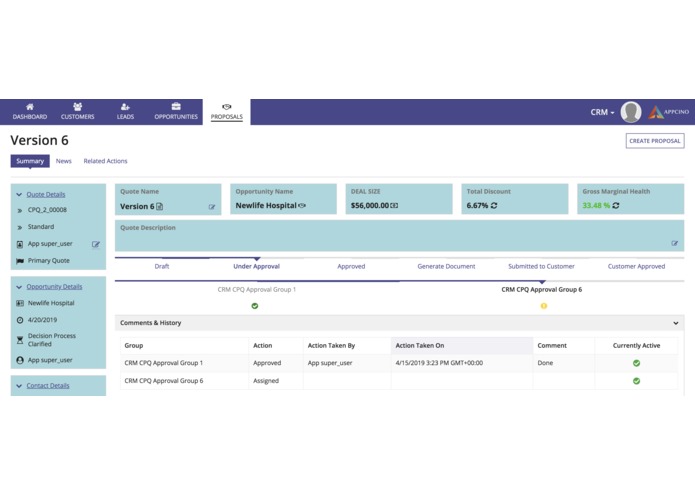Expand the Contact Details chevron

[x=19, y=386]
